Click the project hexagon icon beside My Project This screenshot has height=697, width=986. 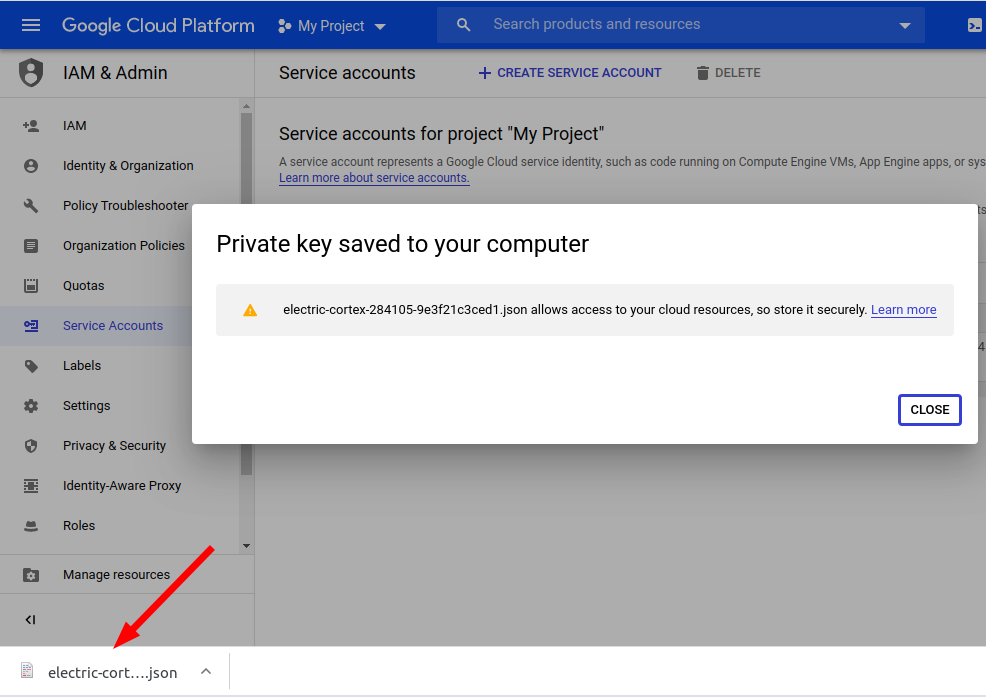(x=284, y=26)
